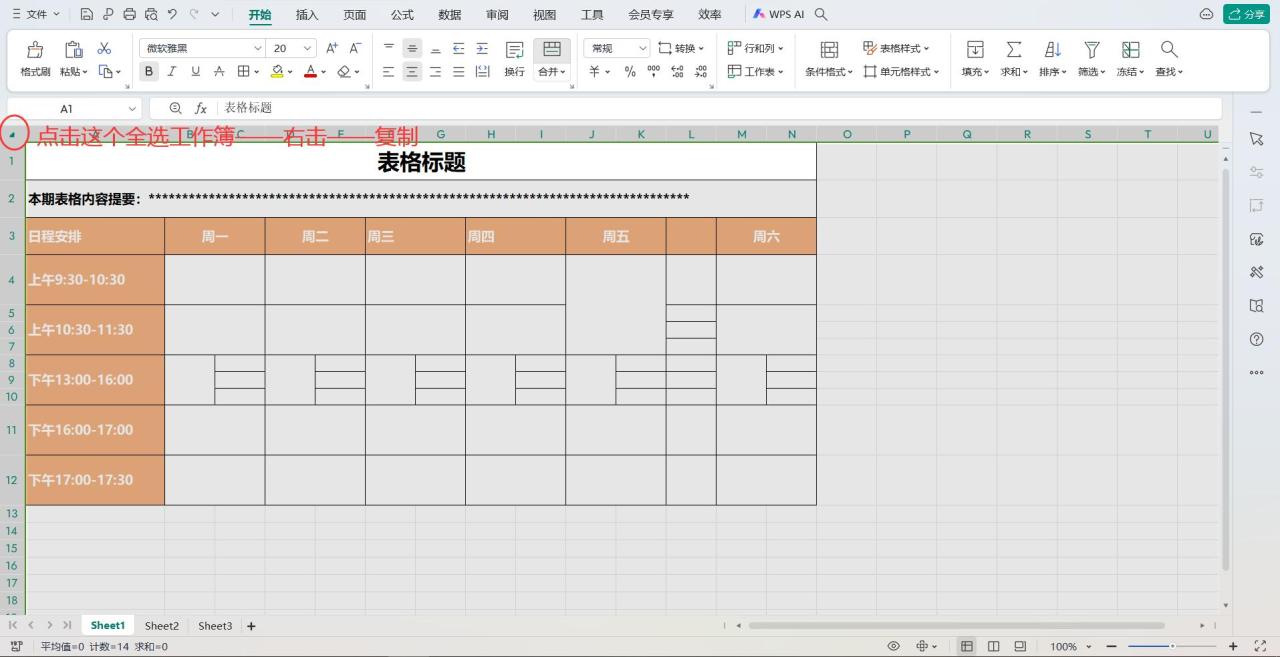Open the borders dropdown arrow

(256, 72)
